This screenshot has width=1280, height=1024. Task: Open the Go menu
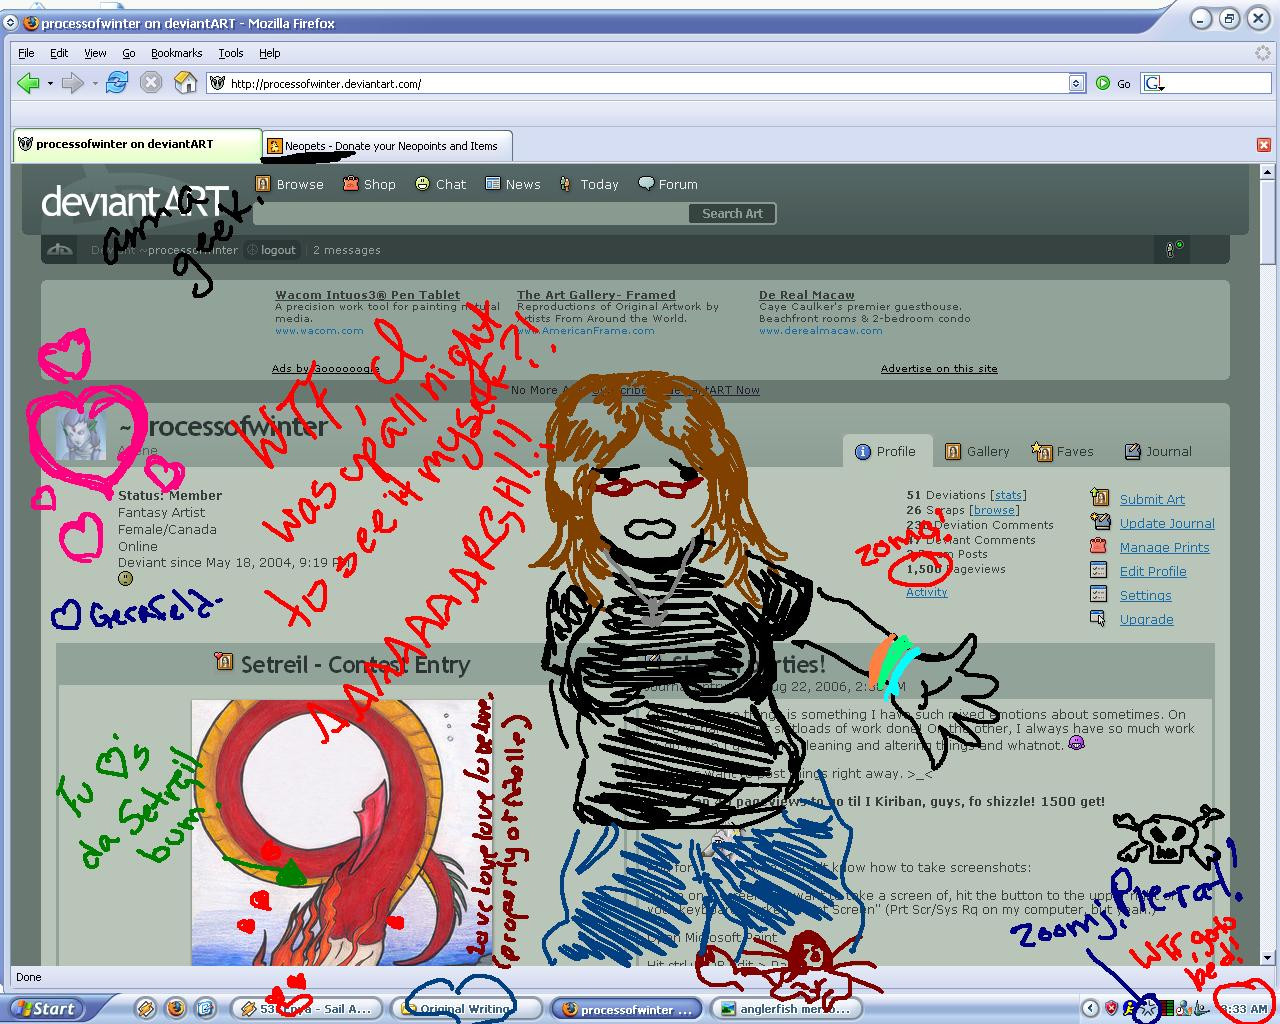click(x=128, y=53)
